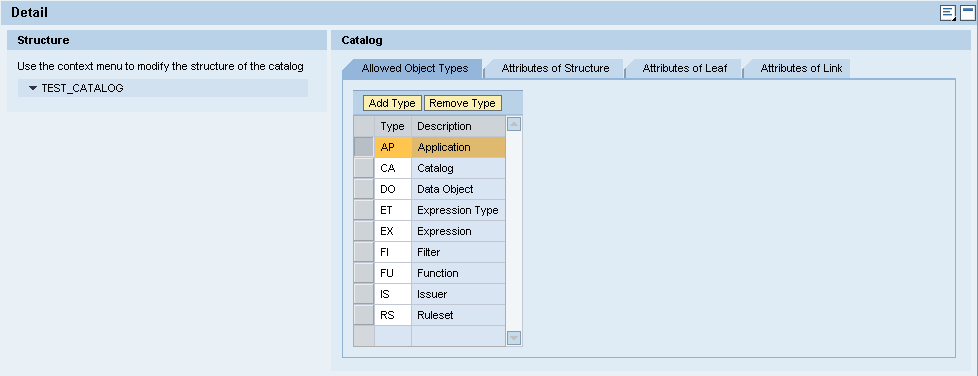This screenshot has width=978, height=376.
Task: Select the row marker for Expression Type
Action: click(364, 210)
